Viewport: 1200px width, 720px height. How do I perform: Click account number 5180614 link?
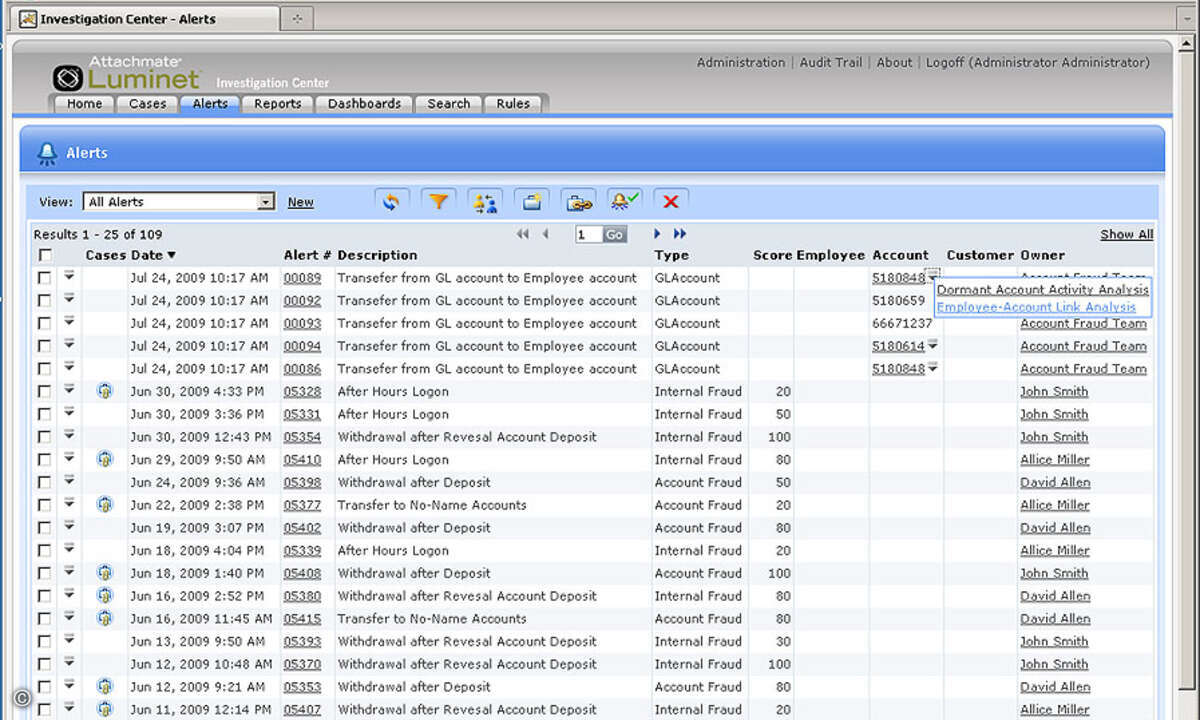coord(898,346)
